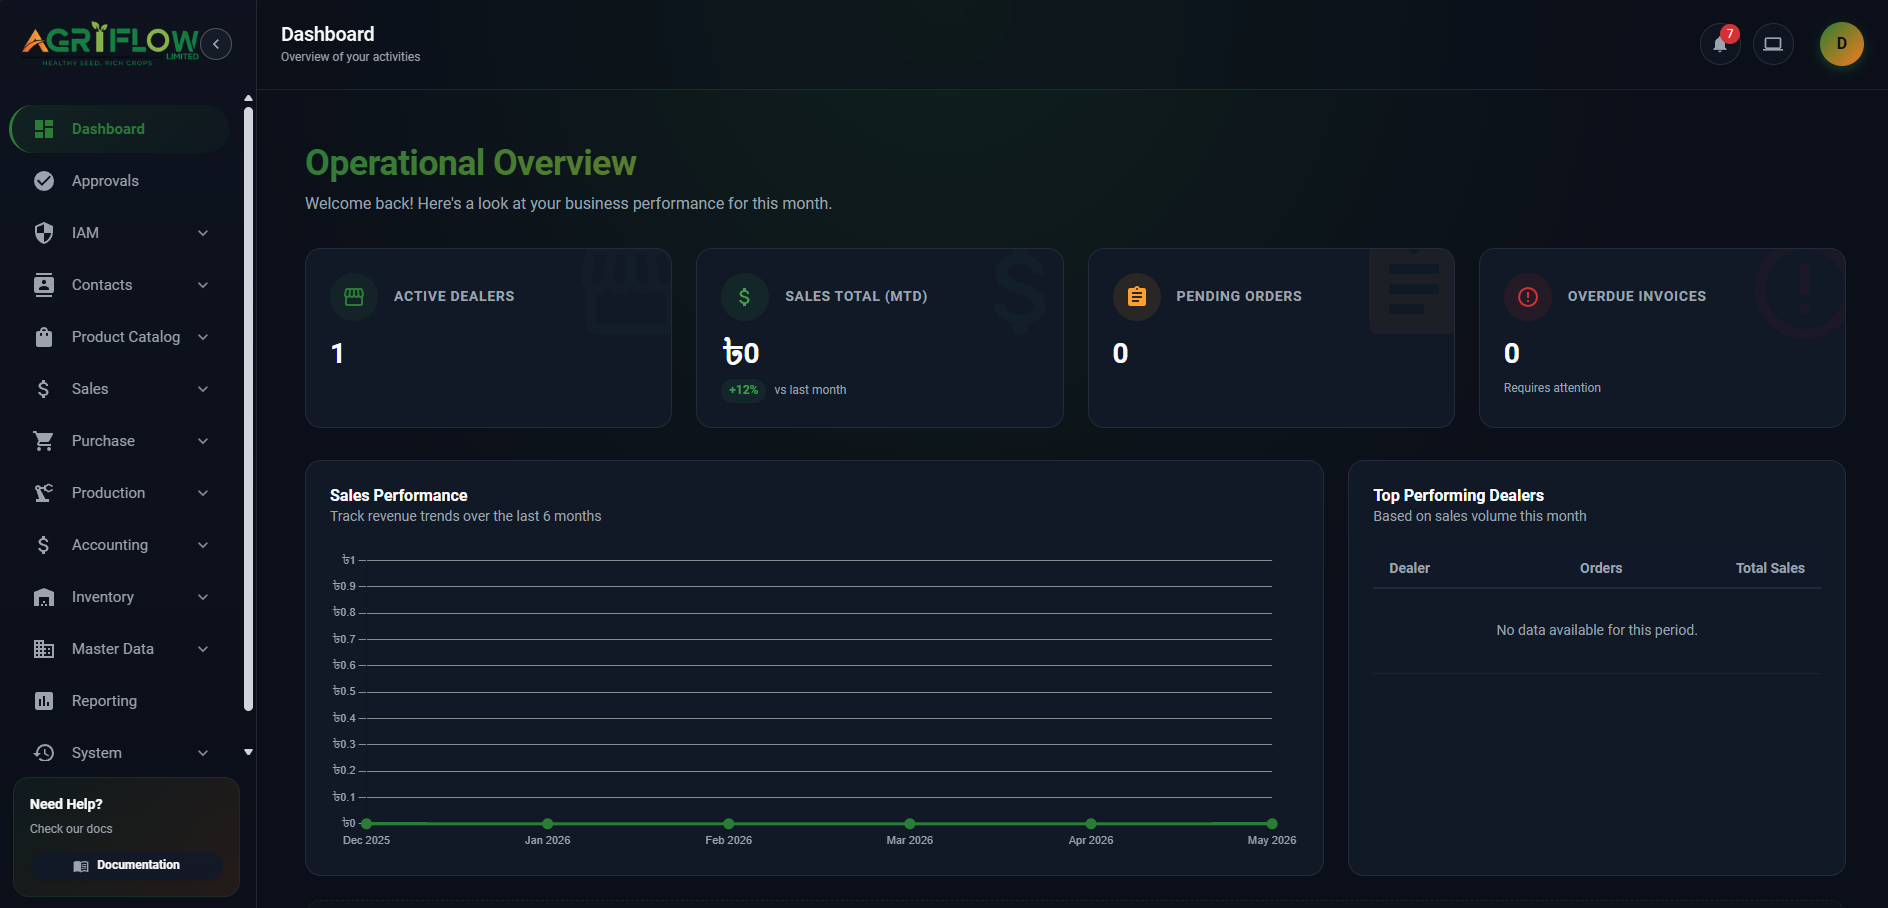Click the Overdue Invoices alert icon
This screenshot has width=1888, height=908.
(x=1527, y=297)
